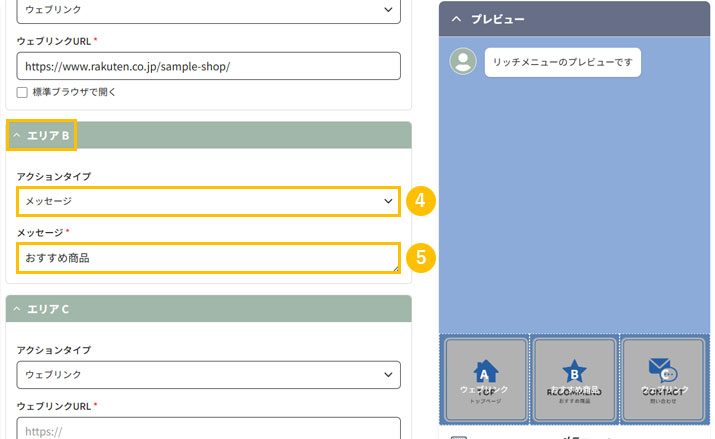Click the rakuten.co.jp URL input field
This screenshot has height=439, width=715.
(208, 66)
